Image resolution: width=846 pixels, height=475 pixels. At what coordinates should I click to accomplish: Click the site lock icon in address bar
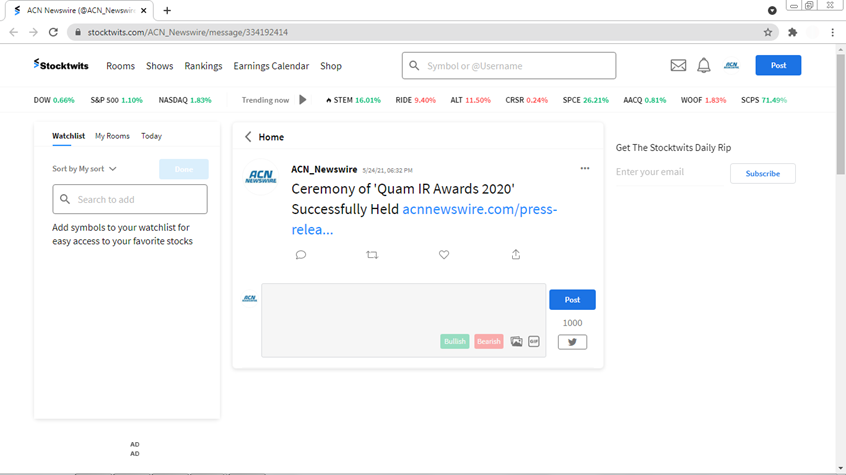coord(78,32)
